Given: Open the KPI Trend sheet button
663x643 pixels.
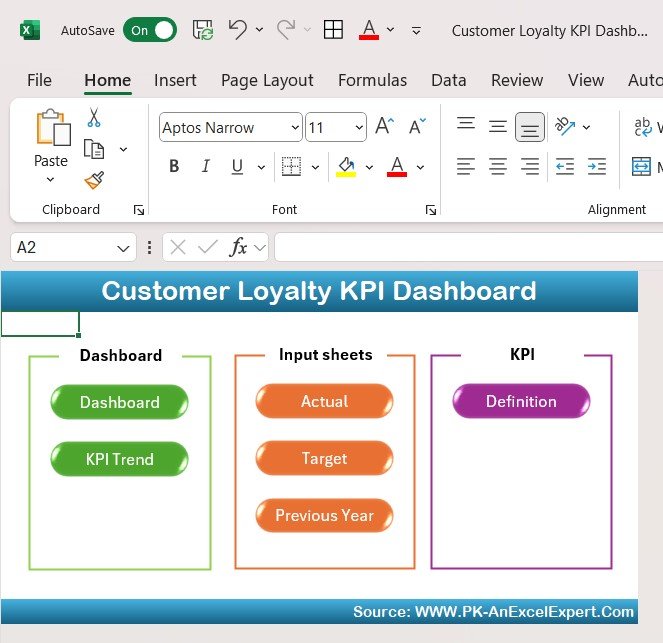Looking at the screenshot, I should coord(119,459).
